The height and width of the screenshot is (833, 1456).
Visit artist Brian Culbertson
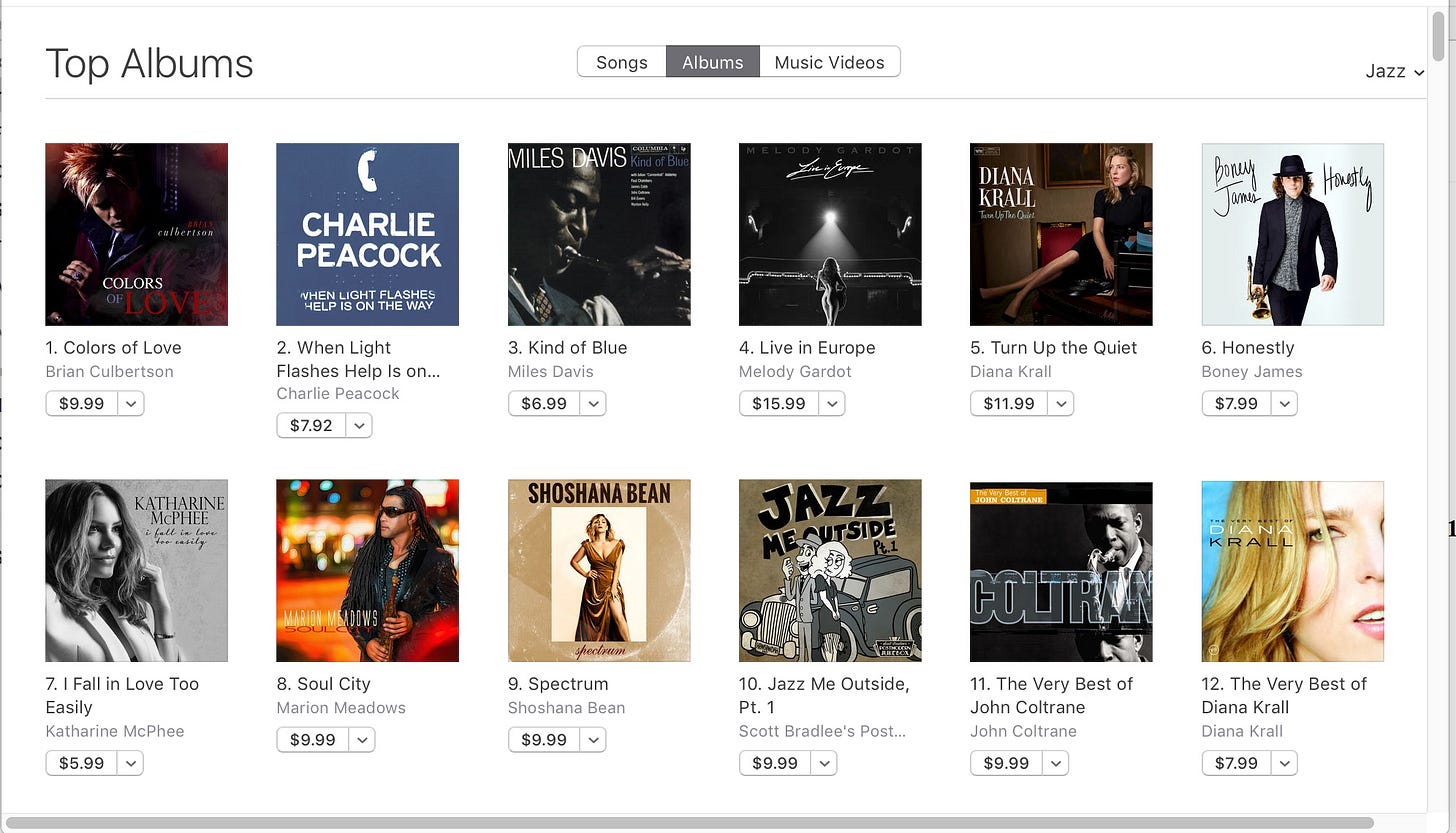pyautogui.click(x=110, y=372)
